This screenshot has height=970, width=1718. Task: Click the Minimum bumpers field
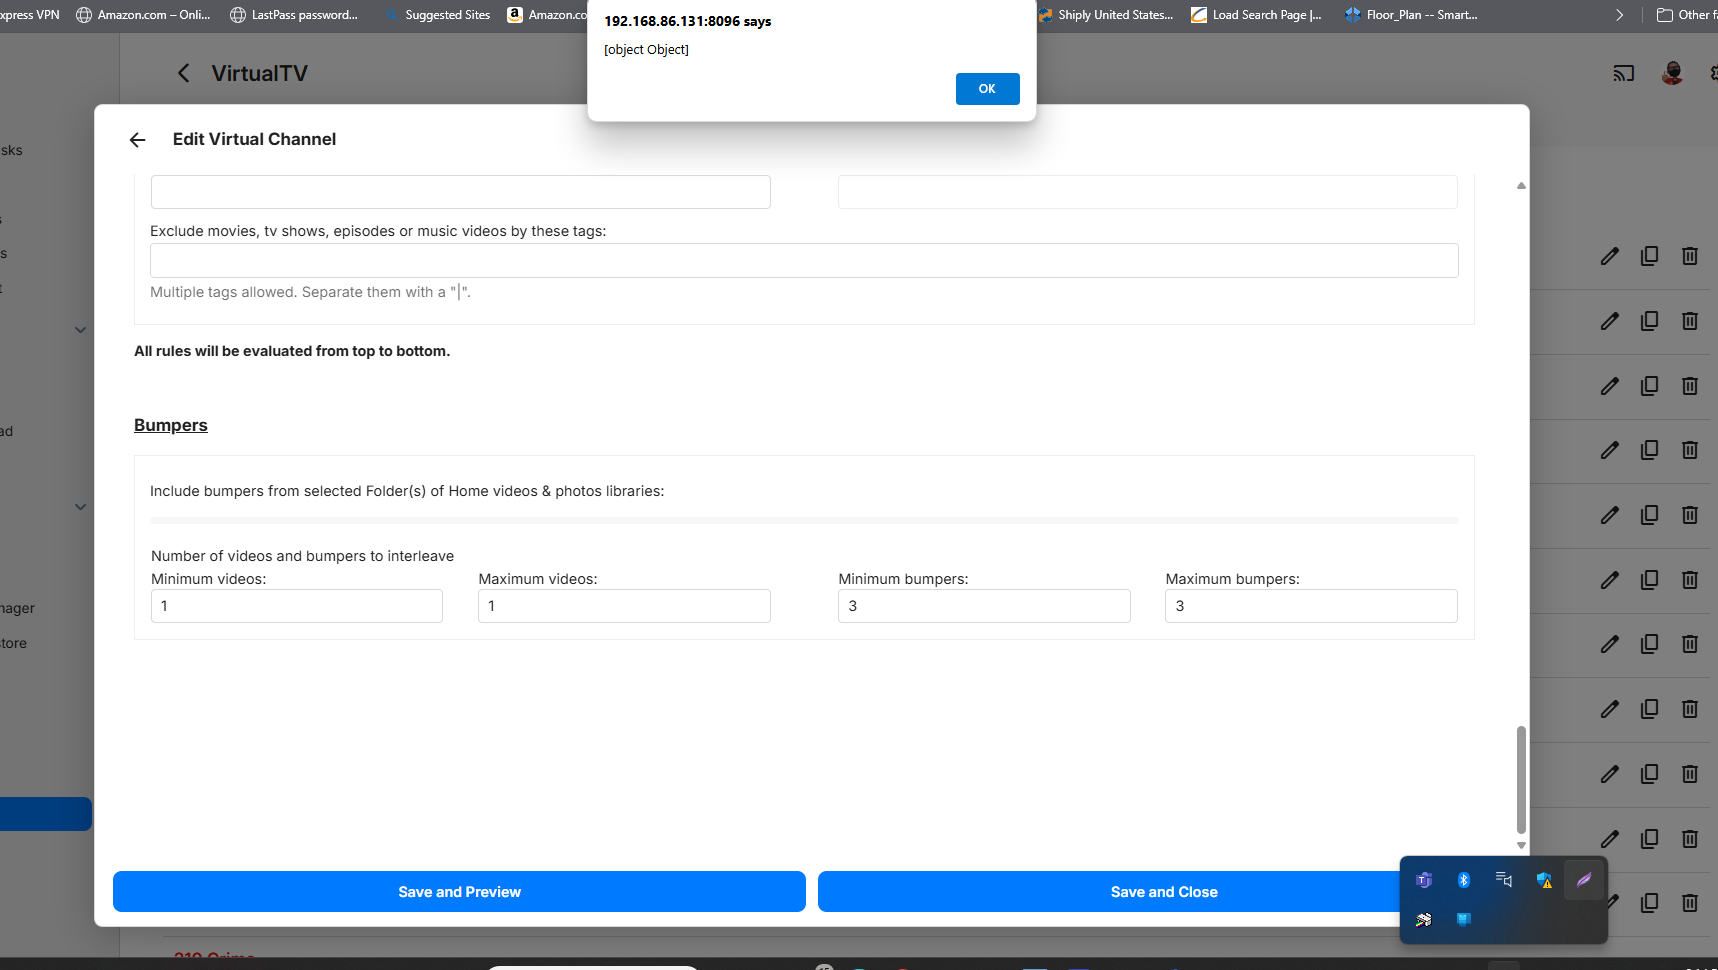pos(984,606)
